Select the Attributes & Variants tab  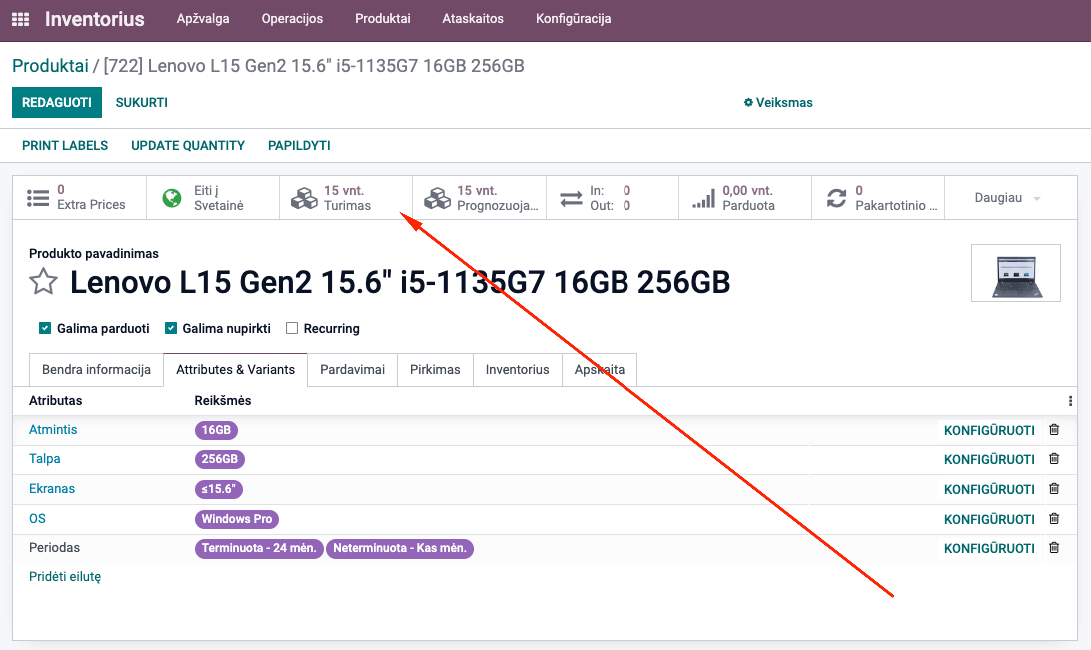click(235, 370)
